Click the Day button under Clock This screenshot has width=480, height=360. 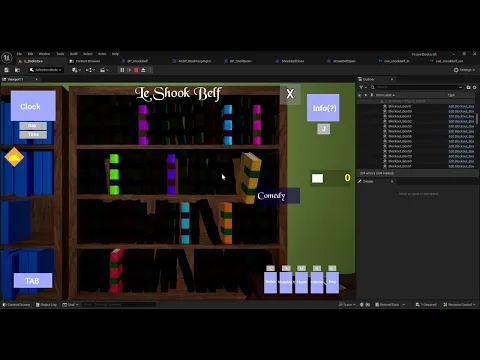33,126
